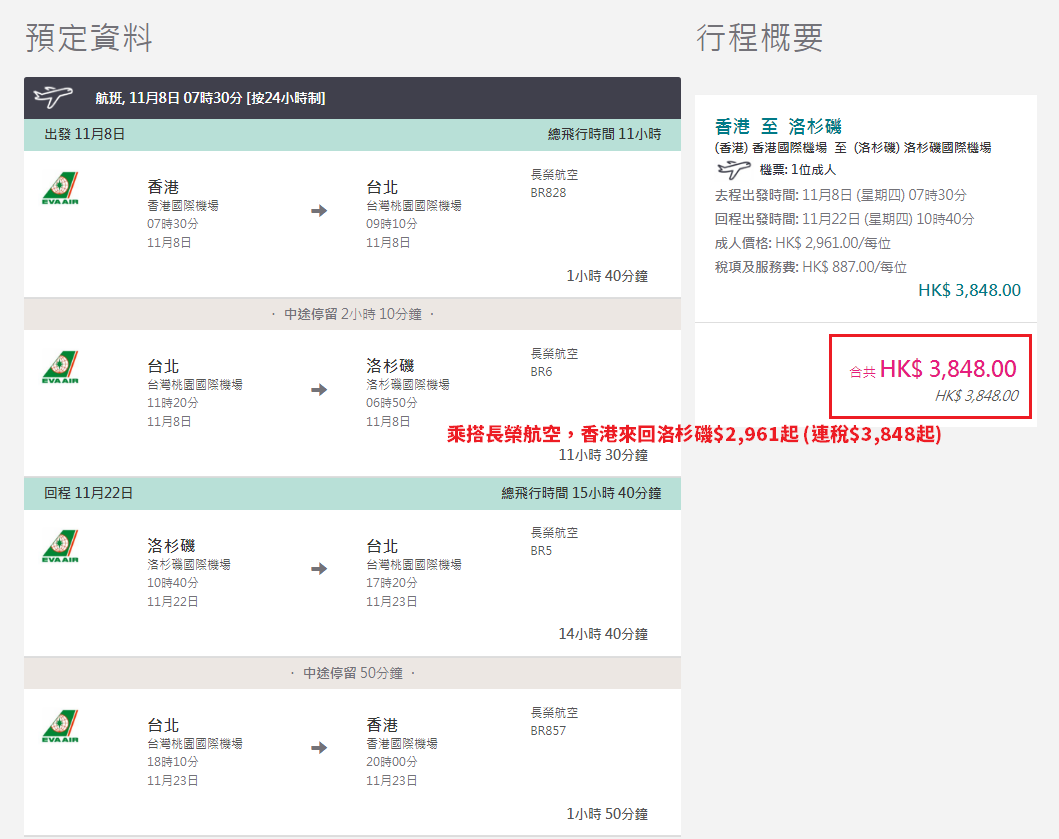1059x839 pixels.
Task: Click 洛杉磯國際機場 under departure city 洛杉磯
Action: click(x=189, y=564)
